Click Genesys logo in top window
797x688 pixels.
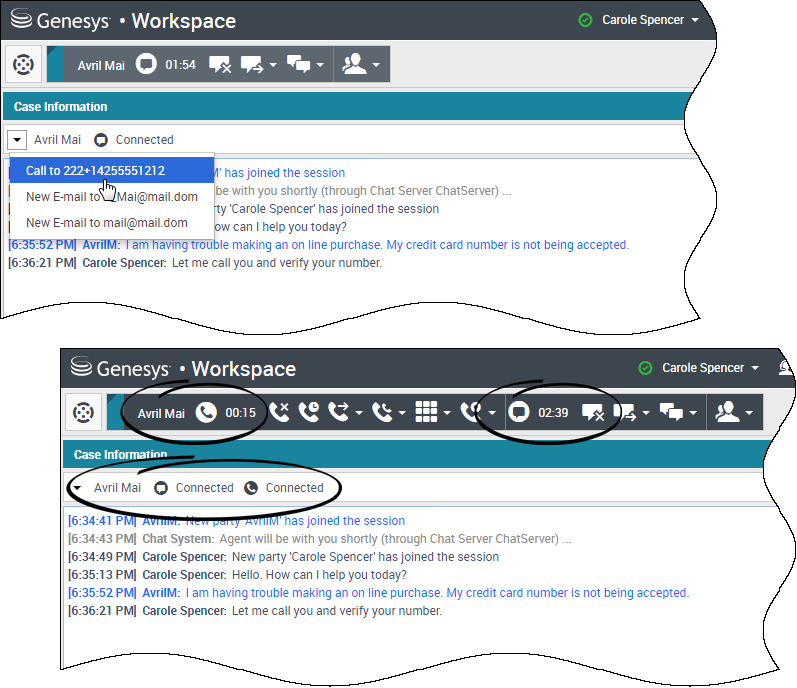click(60, 20)
